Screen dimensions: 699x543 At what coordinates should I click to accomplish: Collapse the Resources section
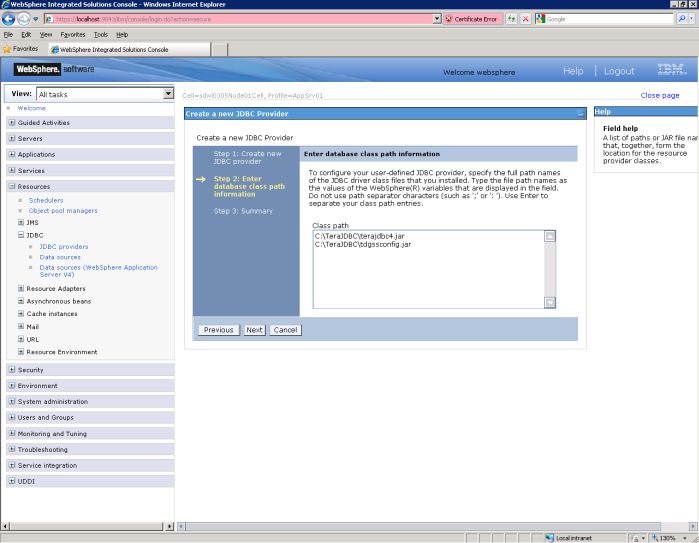click(x=12, y=186)
